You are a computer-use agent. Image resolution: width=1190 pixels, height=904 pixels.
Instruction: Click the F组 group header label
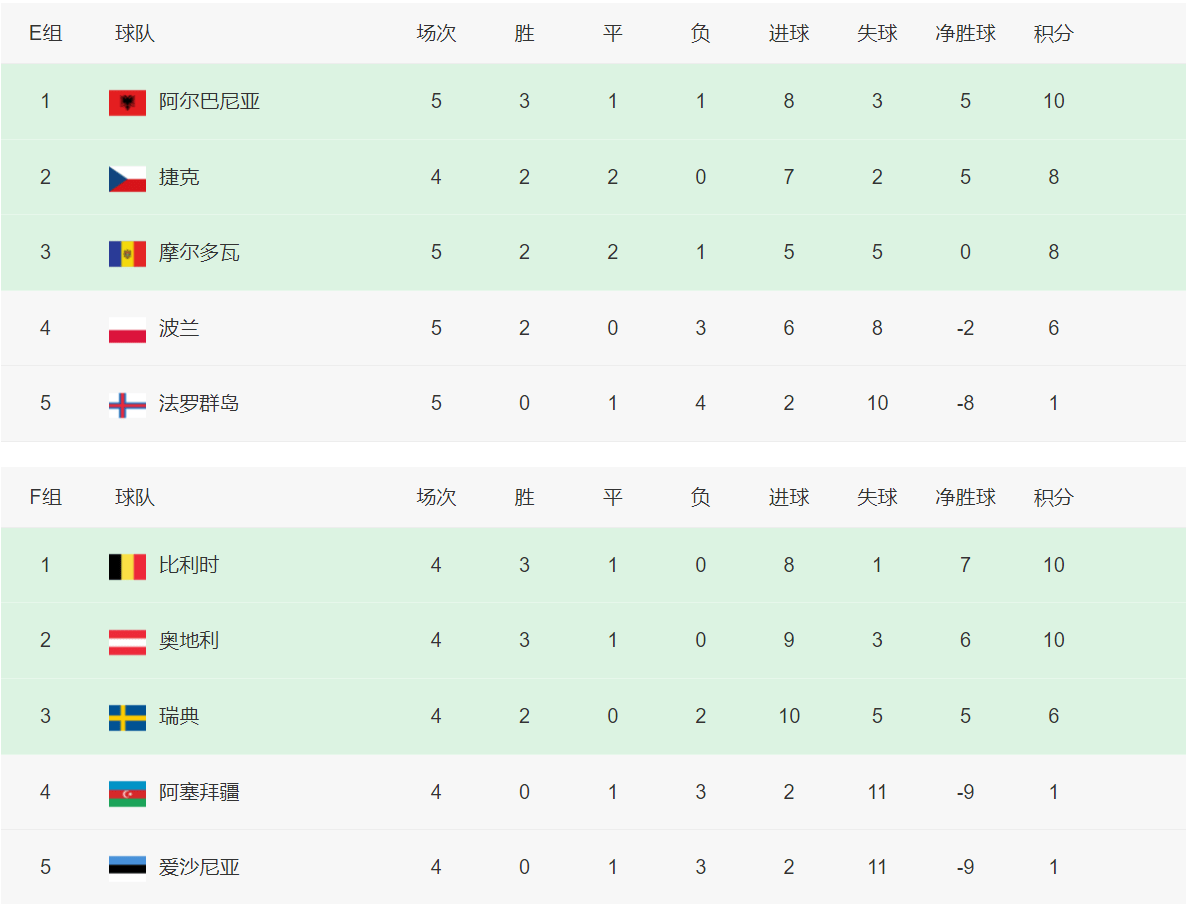click(46, 497)
